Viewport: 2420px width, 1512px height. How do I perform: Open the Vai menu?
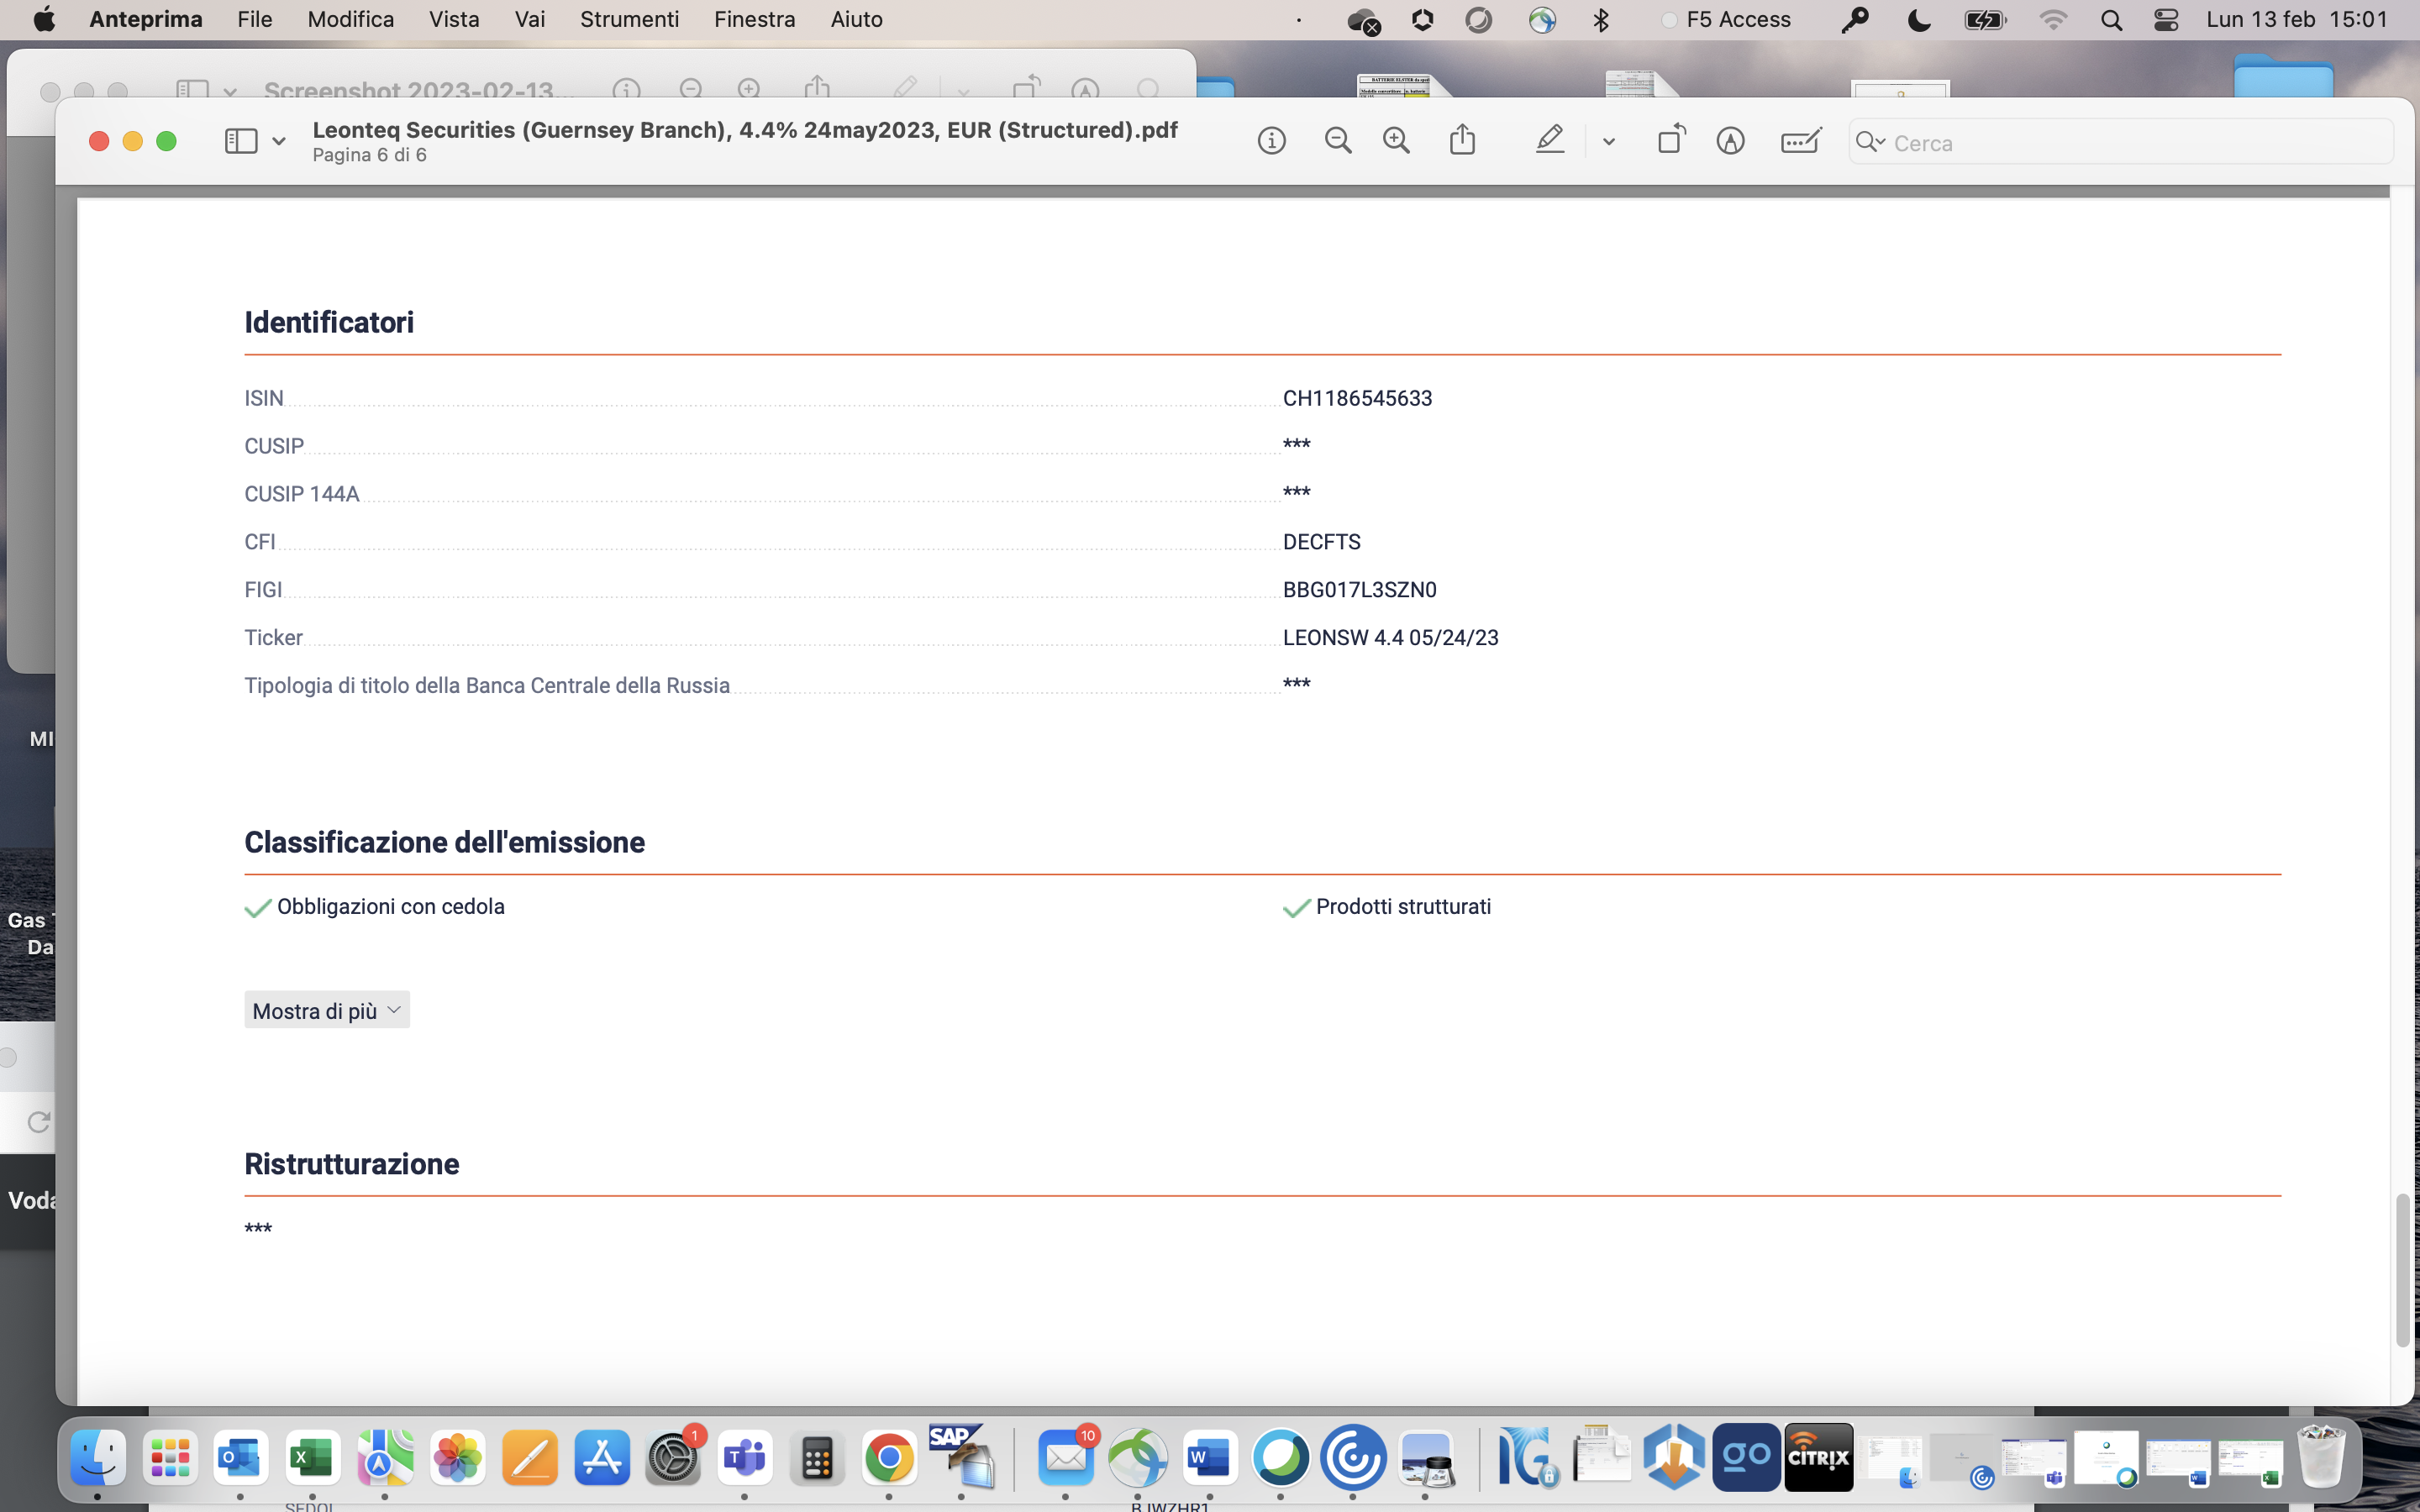tap(530, 20)
